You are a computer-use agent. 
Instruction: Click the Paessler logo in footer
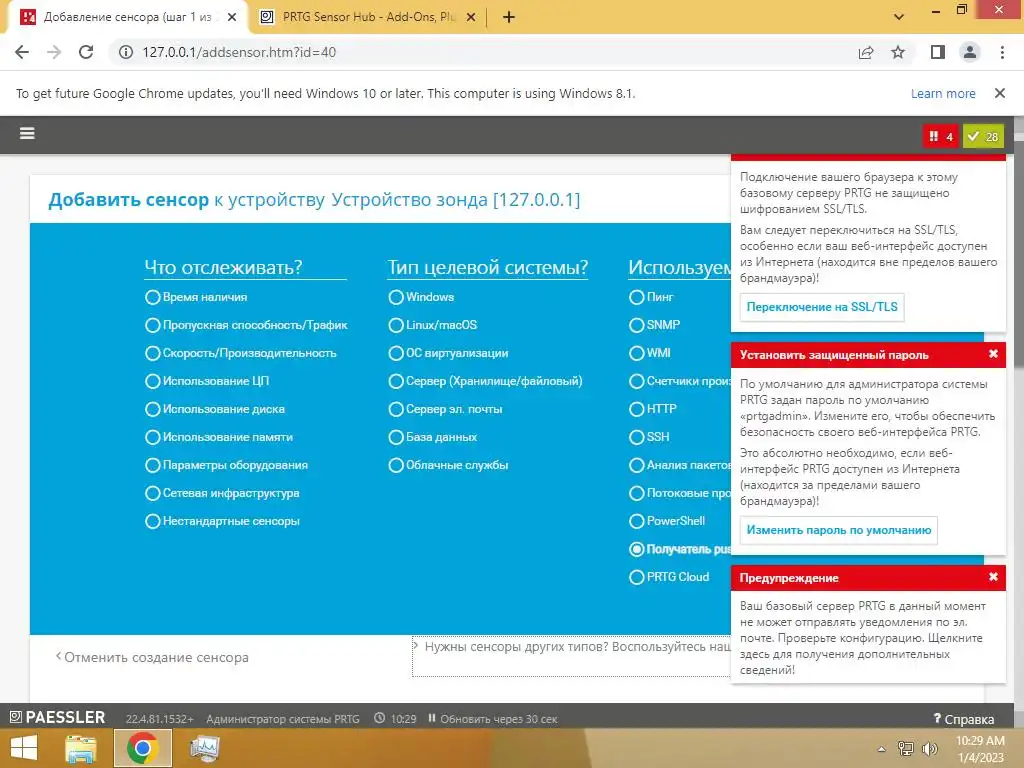click(x=57, y=718)
